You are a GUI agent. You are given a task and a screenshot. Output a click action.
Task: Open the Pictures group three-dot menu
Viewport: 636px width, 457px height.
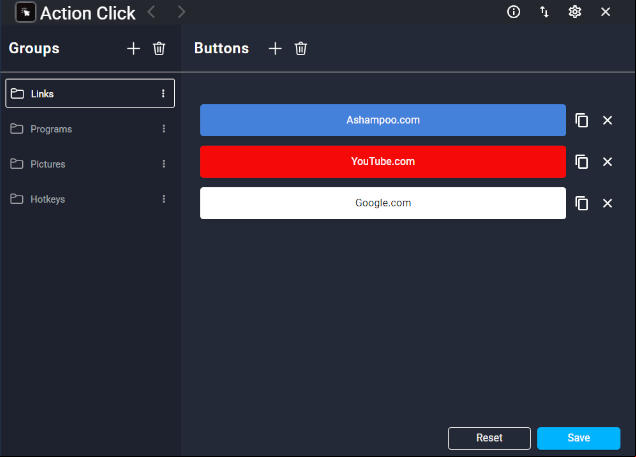[163, 164]
